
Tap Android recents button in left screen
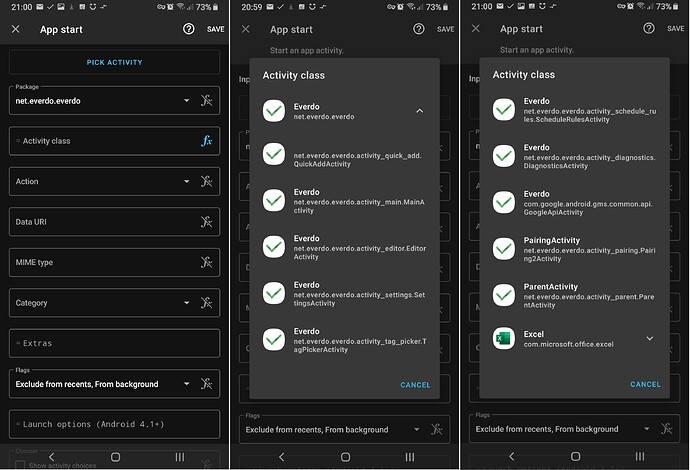tap(180, 457)
